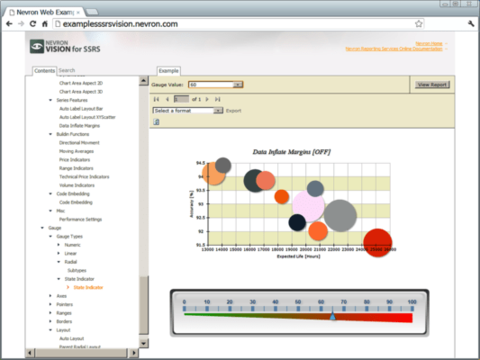
Task: Reload the page with refresh icon
Action: (33, 24)
